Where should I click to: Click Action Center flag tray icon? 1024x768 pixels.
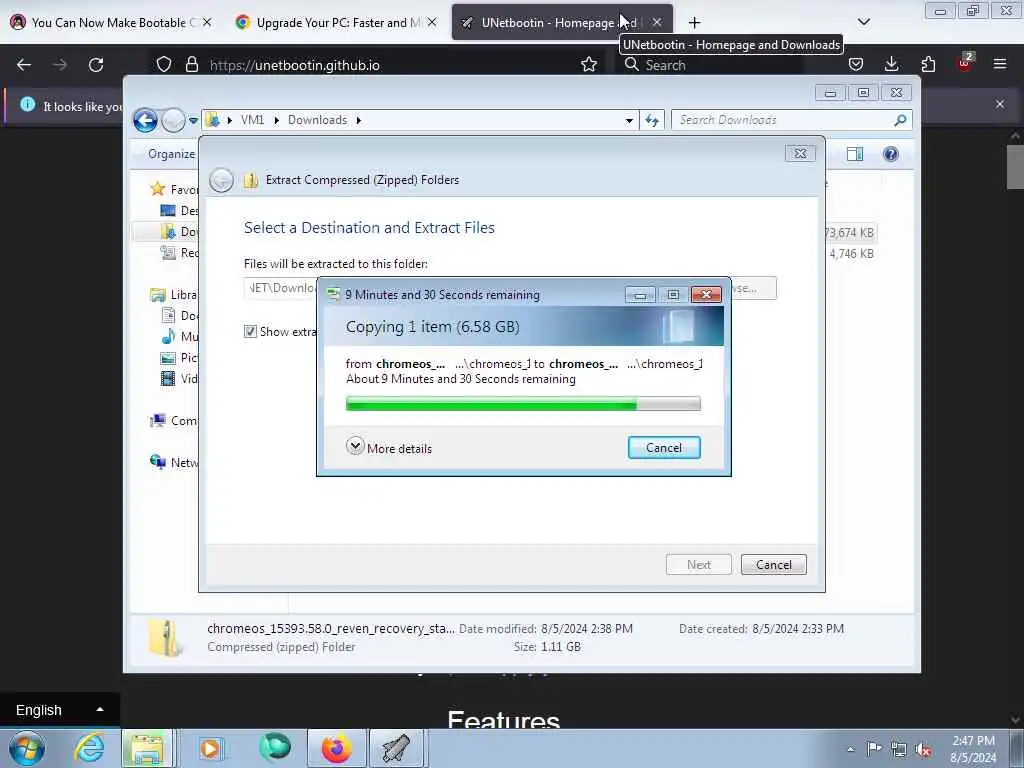[x=874, y=749]
